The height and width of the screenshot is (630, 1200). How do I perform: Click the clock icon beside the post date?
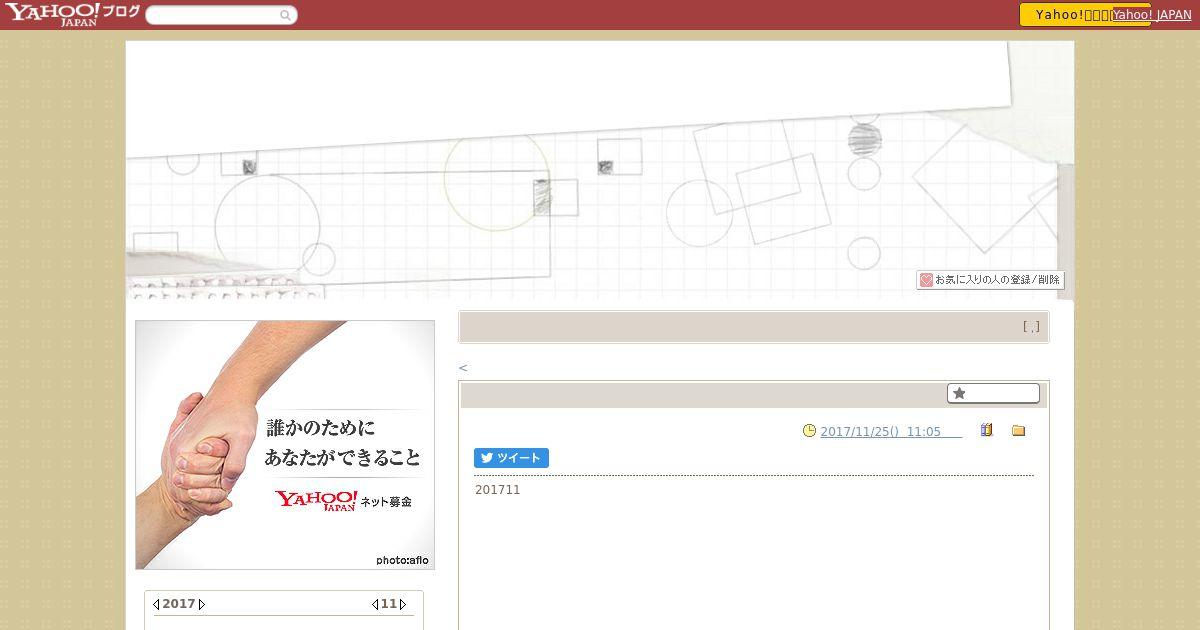pyautogui.click(x=809, y=431)
